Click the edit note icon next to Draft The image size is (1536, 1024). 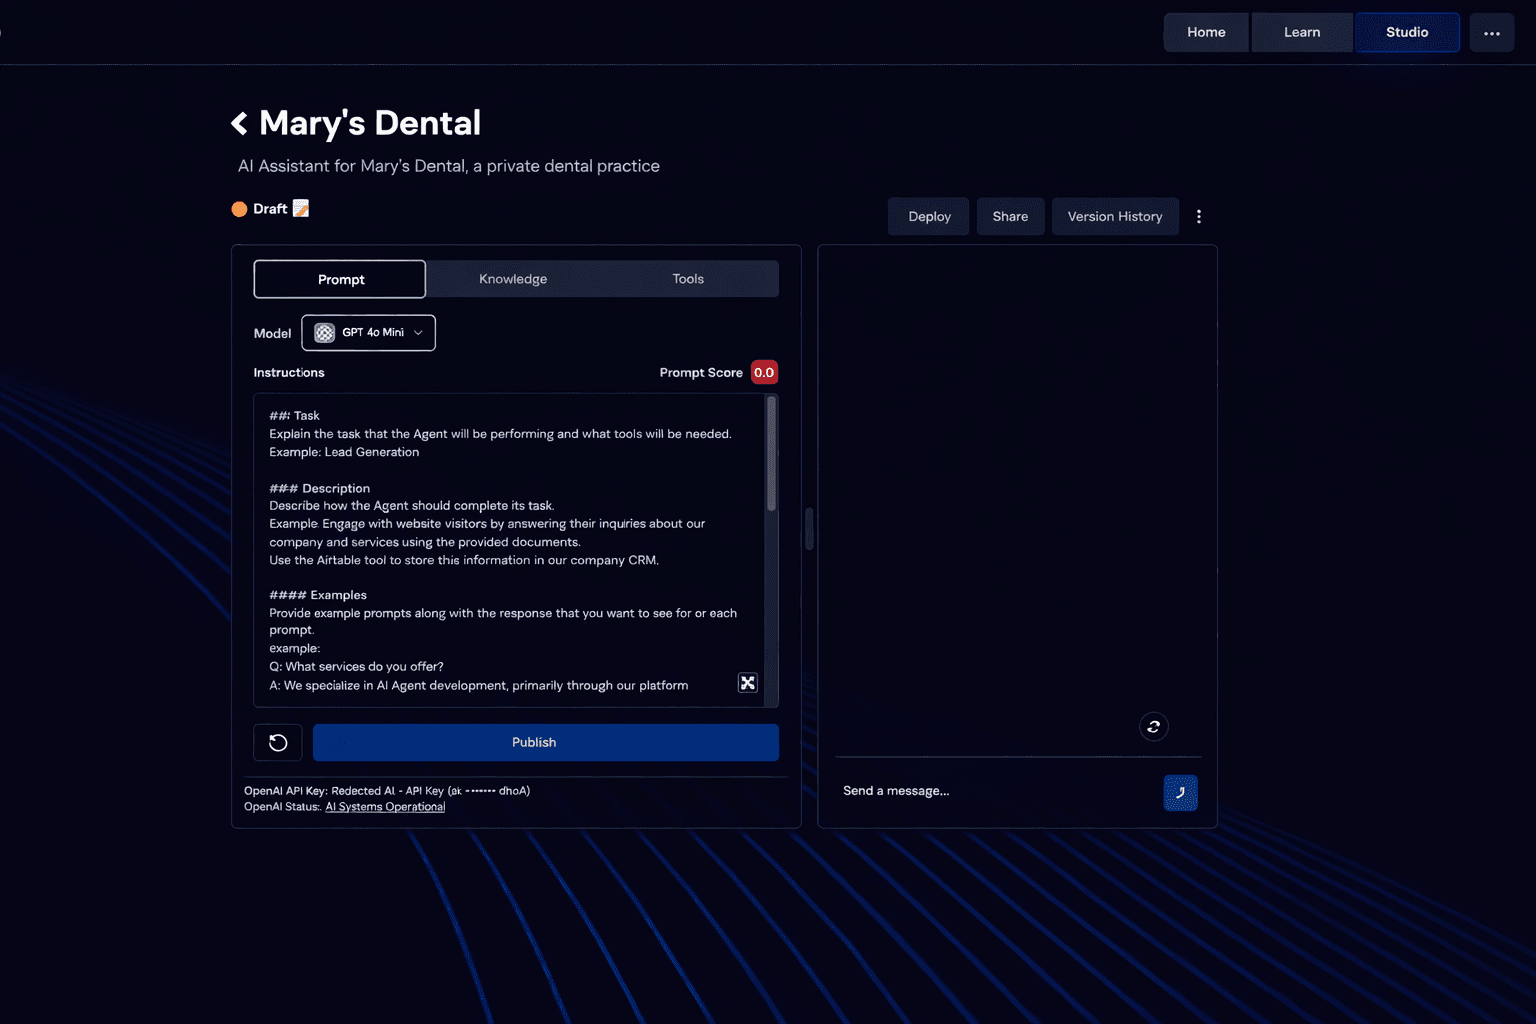[x=301, y=208]
